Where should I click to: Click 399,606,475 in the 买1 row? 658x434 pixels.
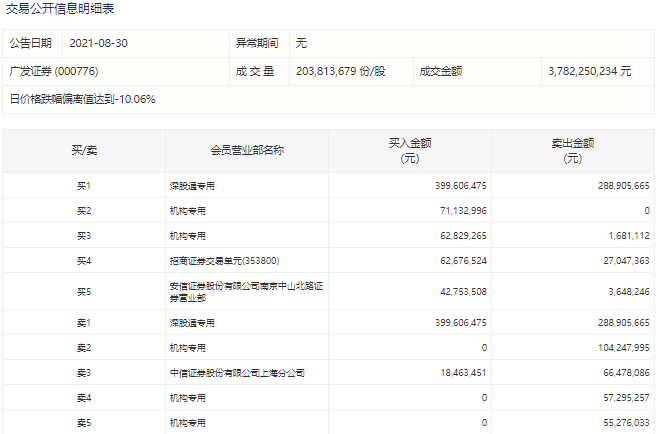pos(461,186)
